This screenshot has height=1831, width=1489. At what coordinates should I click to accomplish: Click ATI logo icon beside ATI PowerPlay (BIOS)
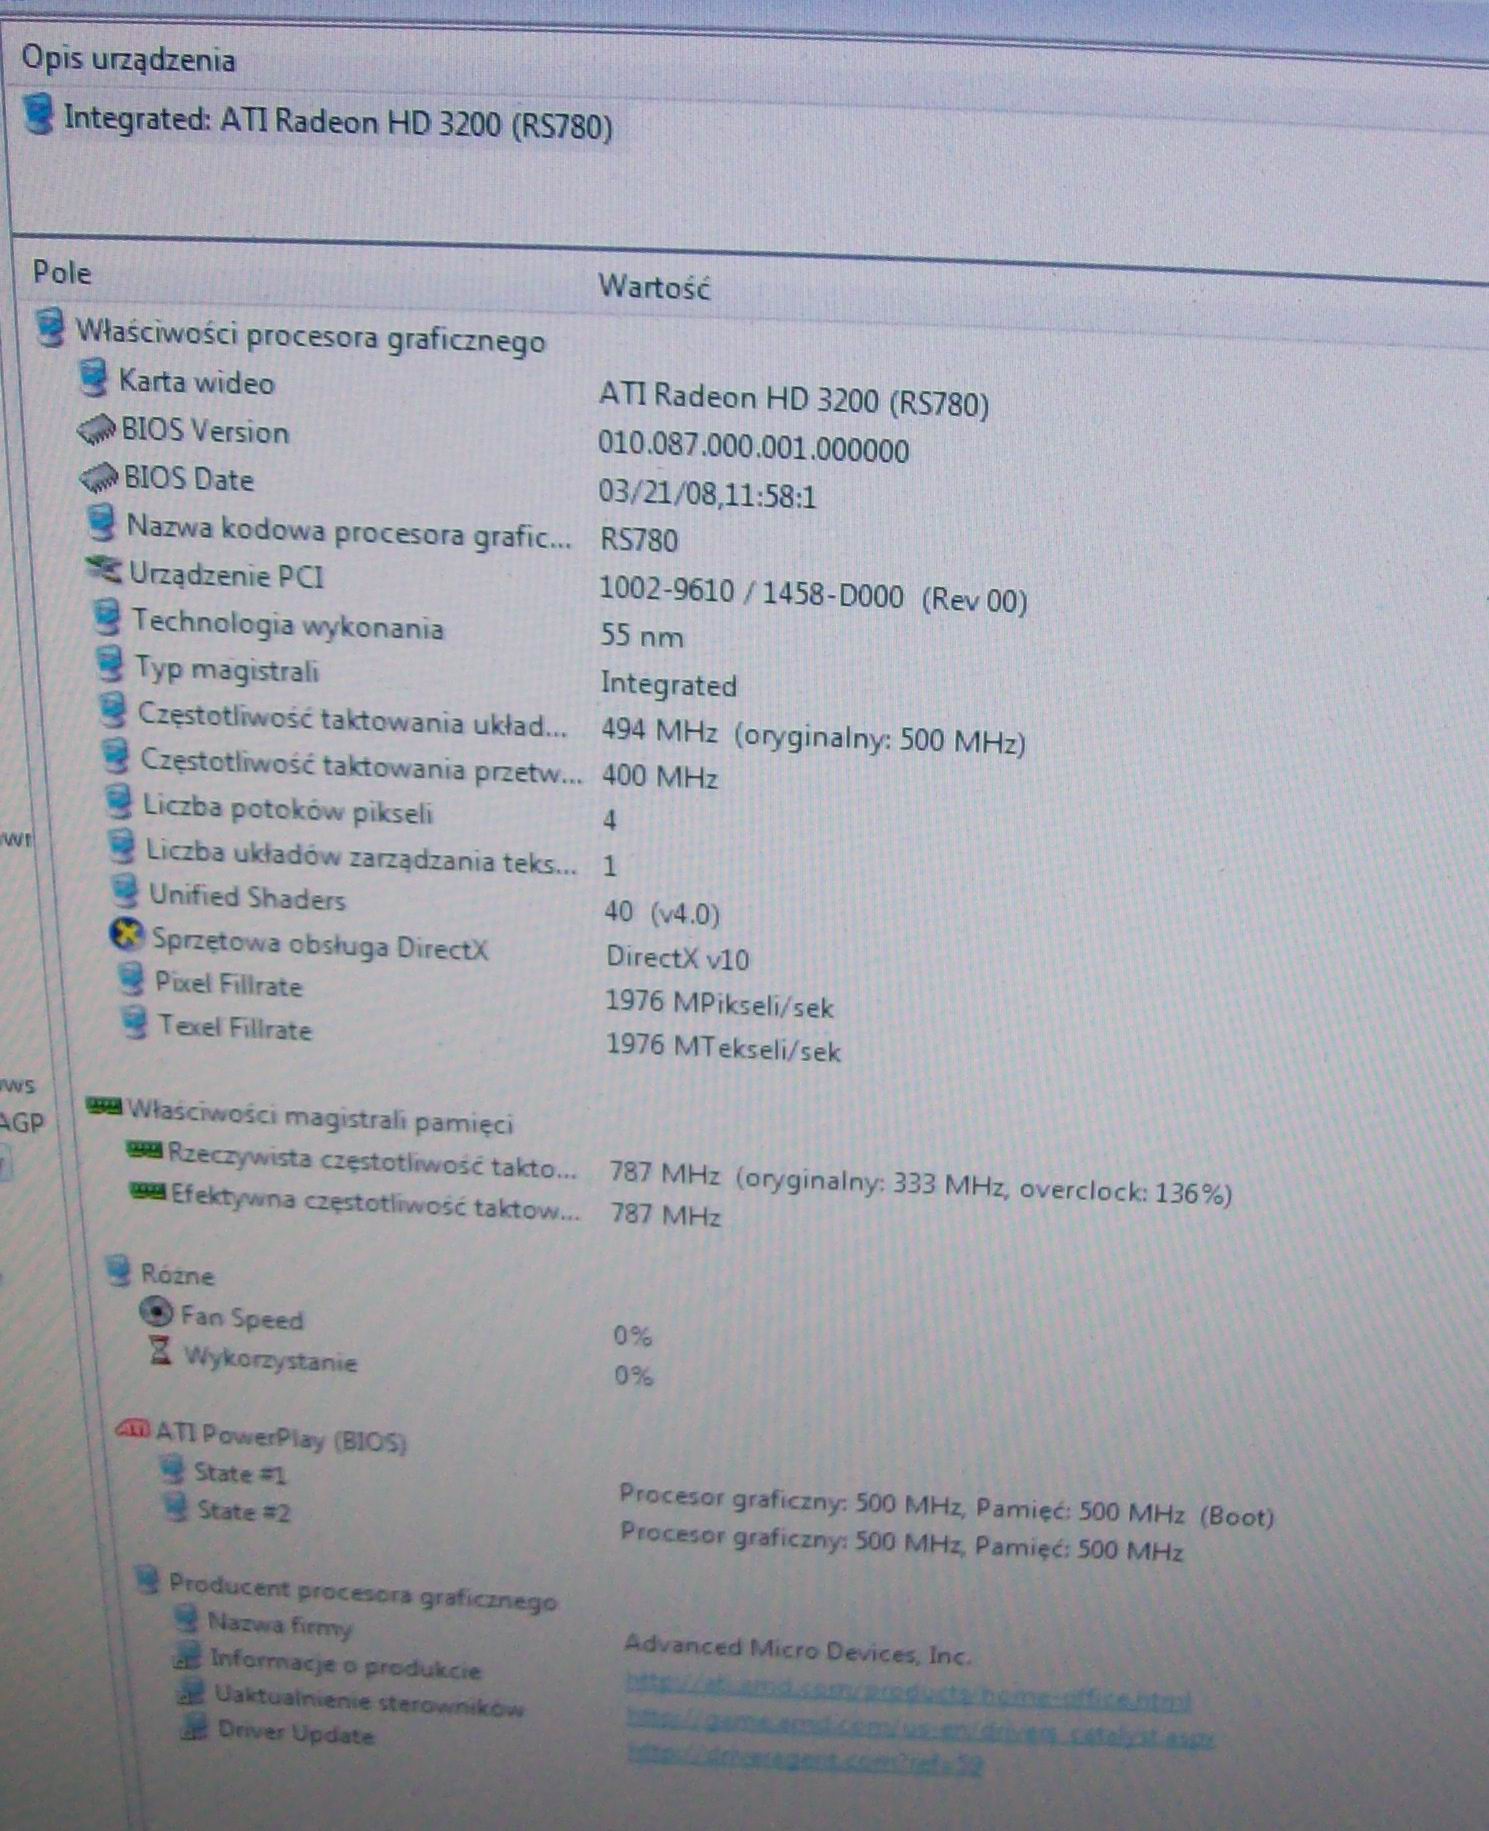[134, 1430]
